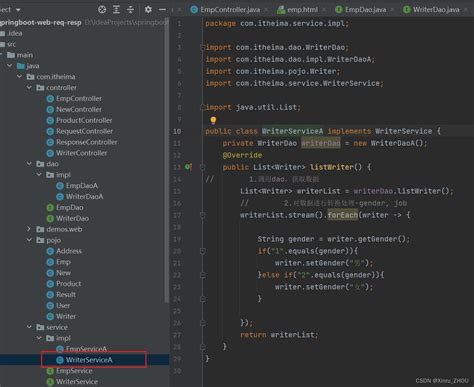Click the WriterController class icon in tree

coord(50,153)
